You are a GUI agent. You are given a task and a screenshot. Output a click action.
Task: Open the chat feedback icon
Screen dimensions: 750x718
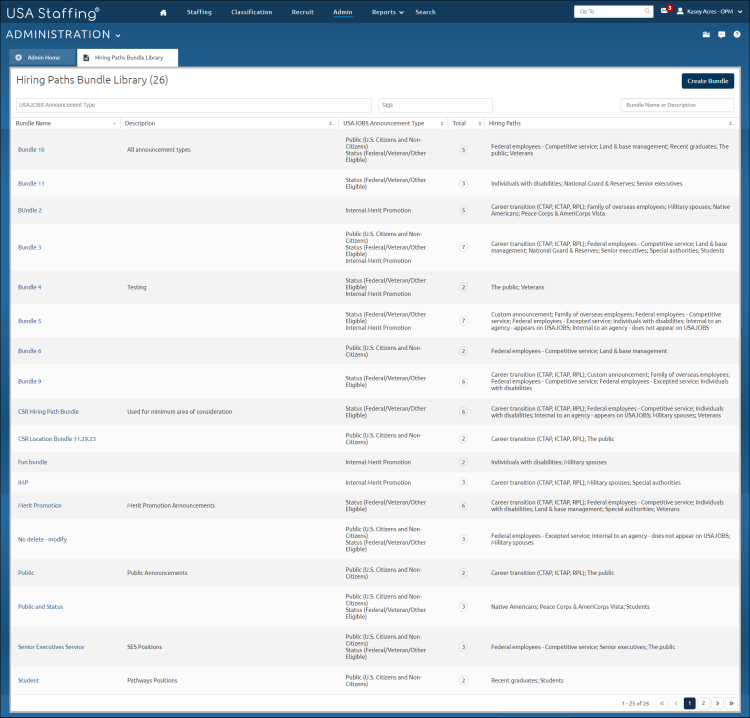(x=722, y=34)
